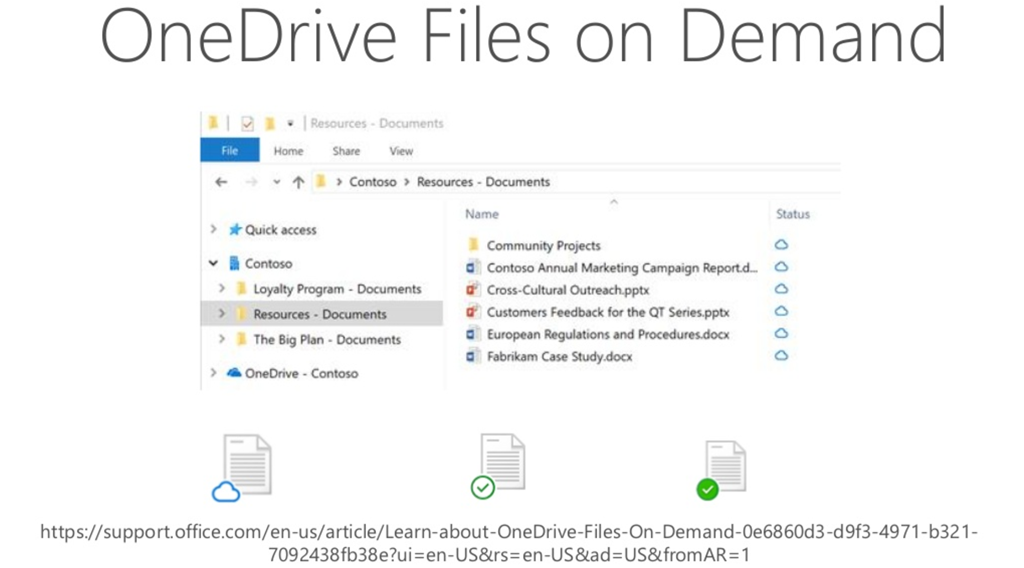The height and width of the screenshot is (568, 1024).
Task: Click the locally available document with outlined checkmark
Action: [x=498, y=466]
